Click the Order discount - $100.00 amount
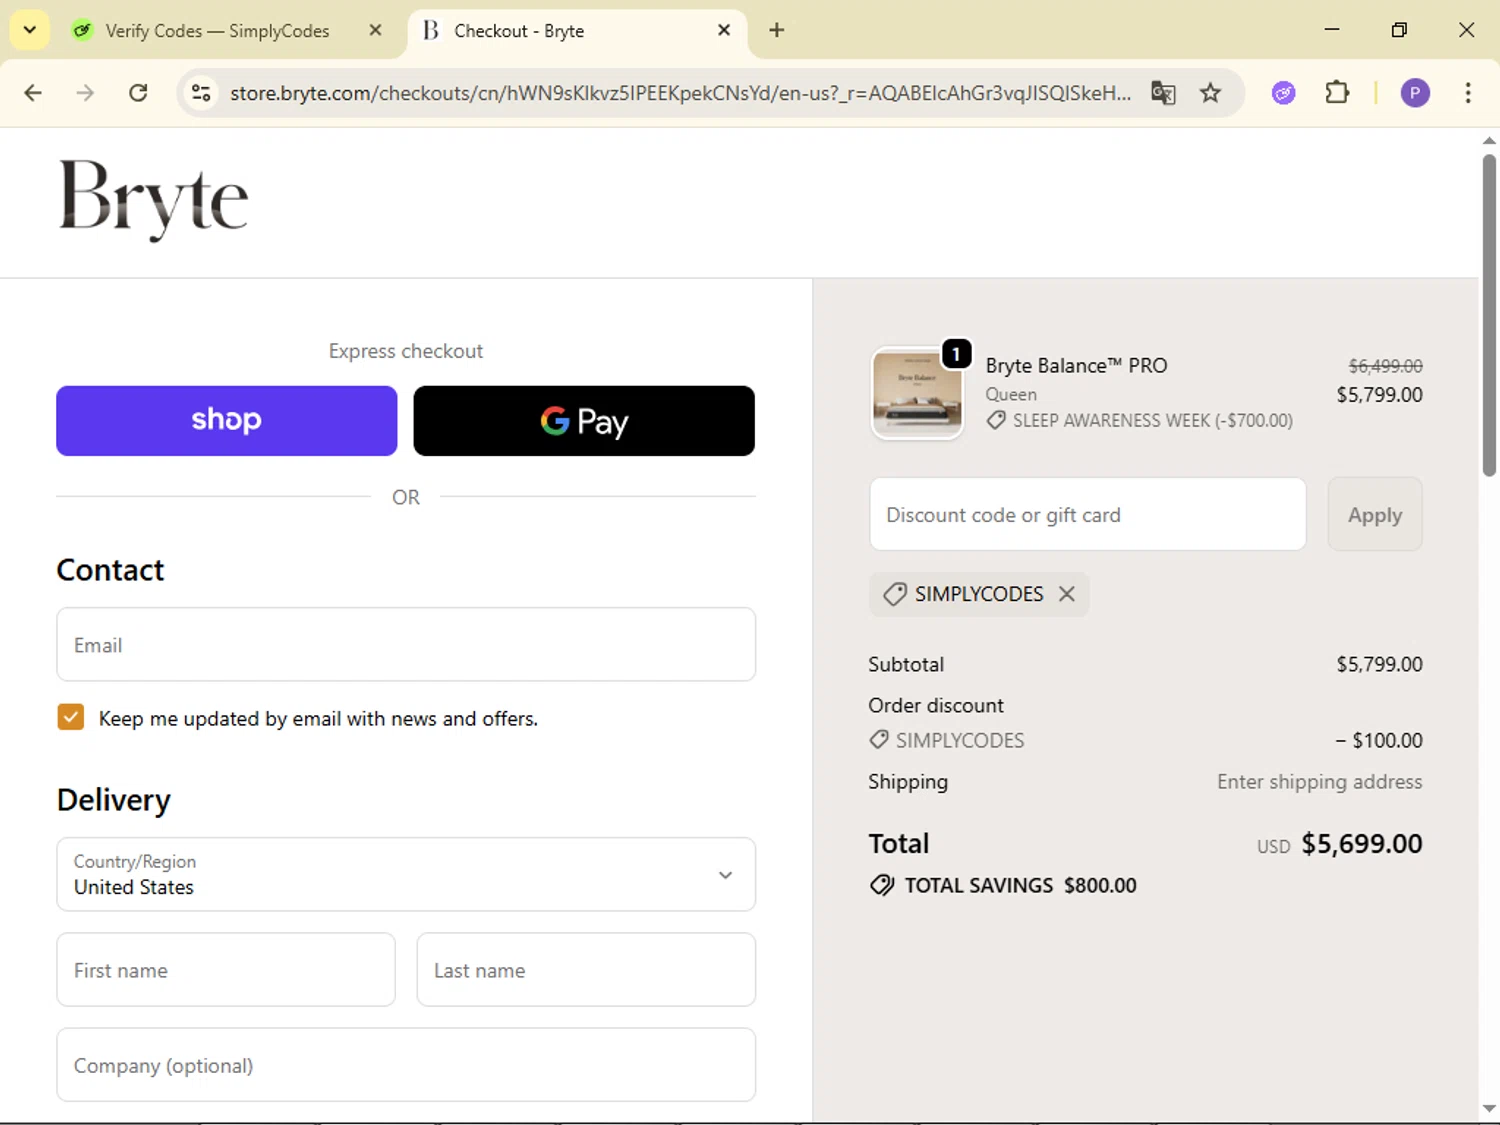This screenshot has height=1125, width=1500. (1379, 740)
